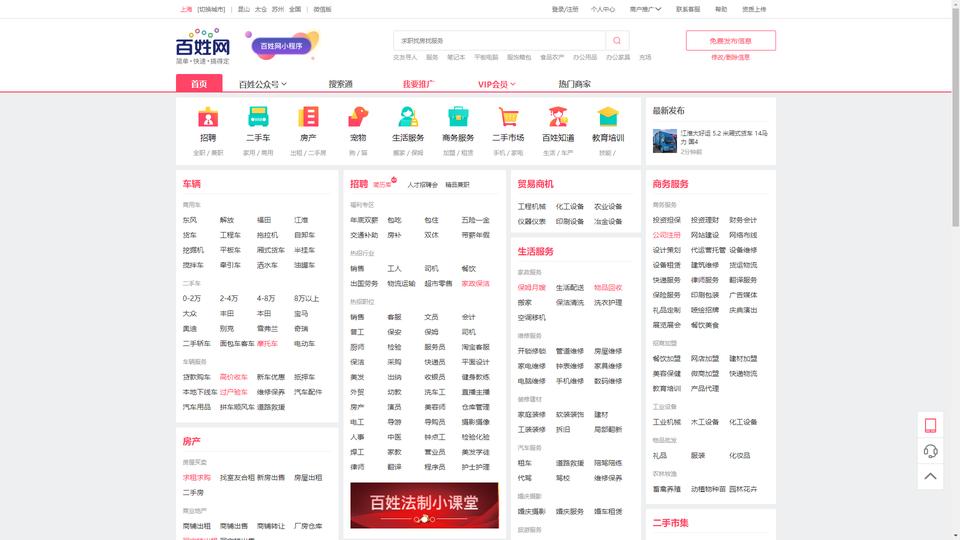The width and height of the screenshot is (960, 540).
Task: Click the 人才招聘会 link beside 招聘
Action: 422,185
